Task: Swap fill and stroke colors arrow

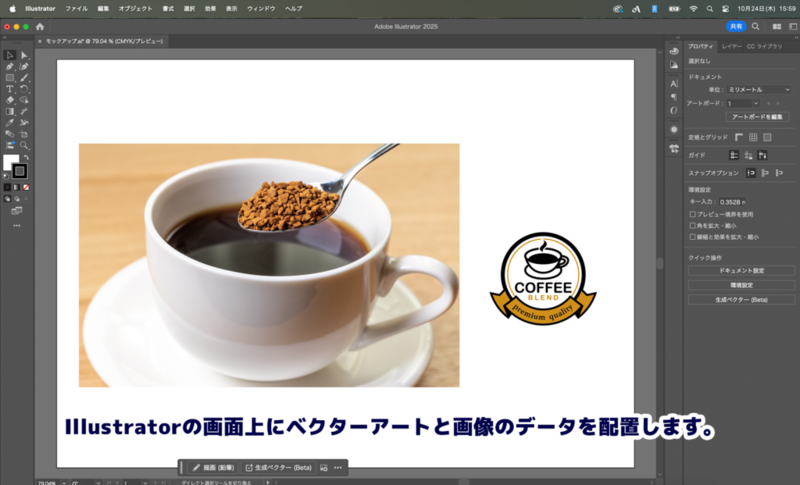Action: [26, 158]
